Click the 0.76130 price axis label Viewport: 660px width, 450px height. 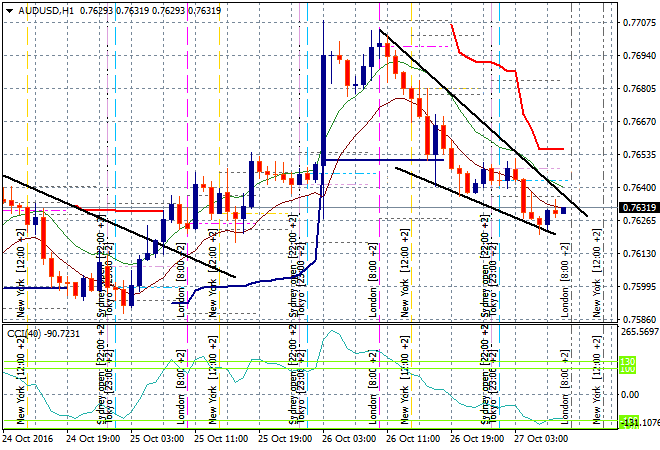click(x=639, y=253)
